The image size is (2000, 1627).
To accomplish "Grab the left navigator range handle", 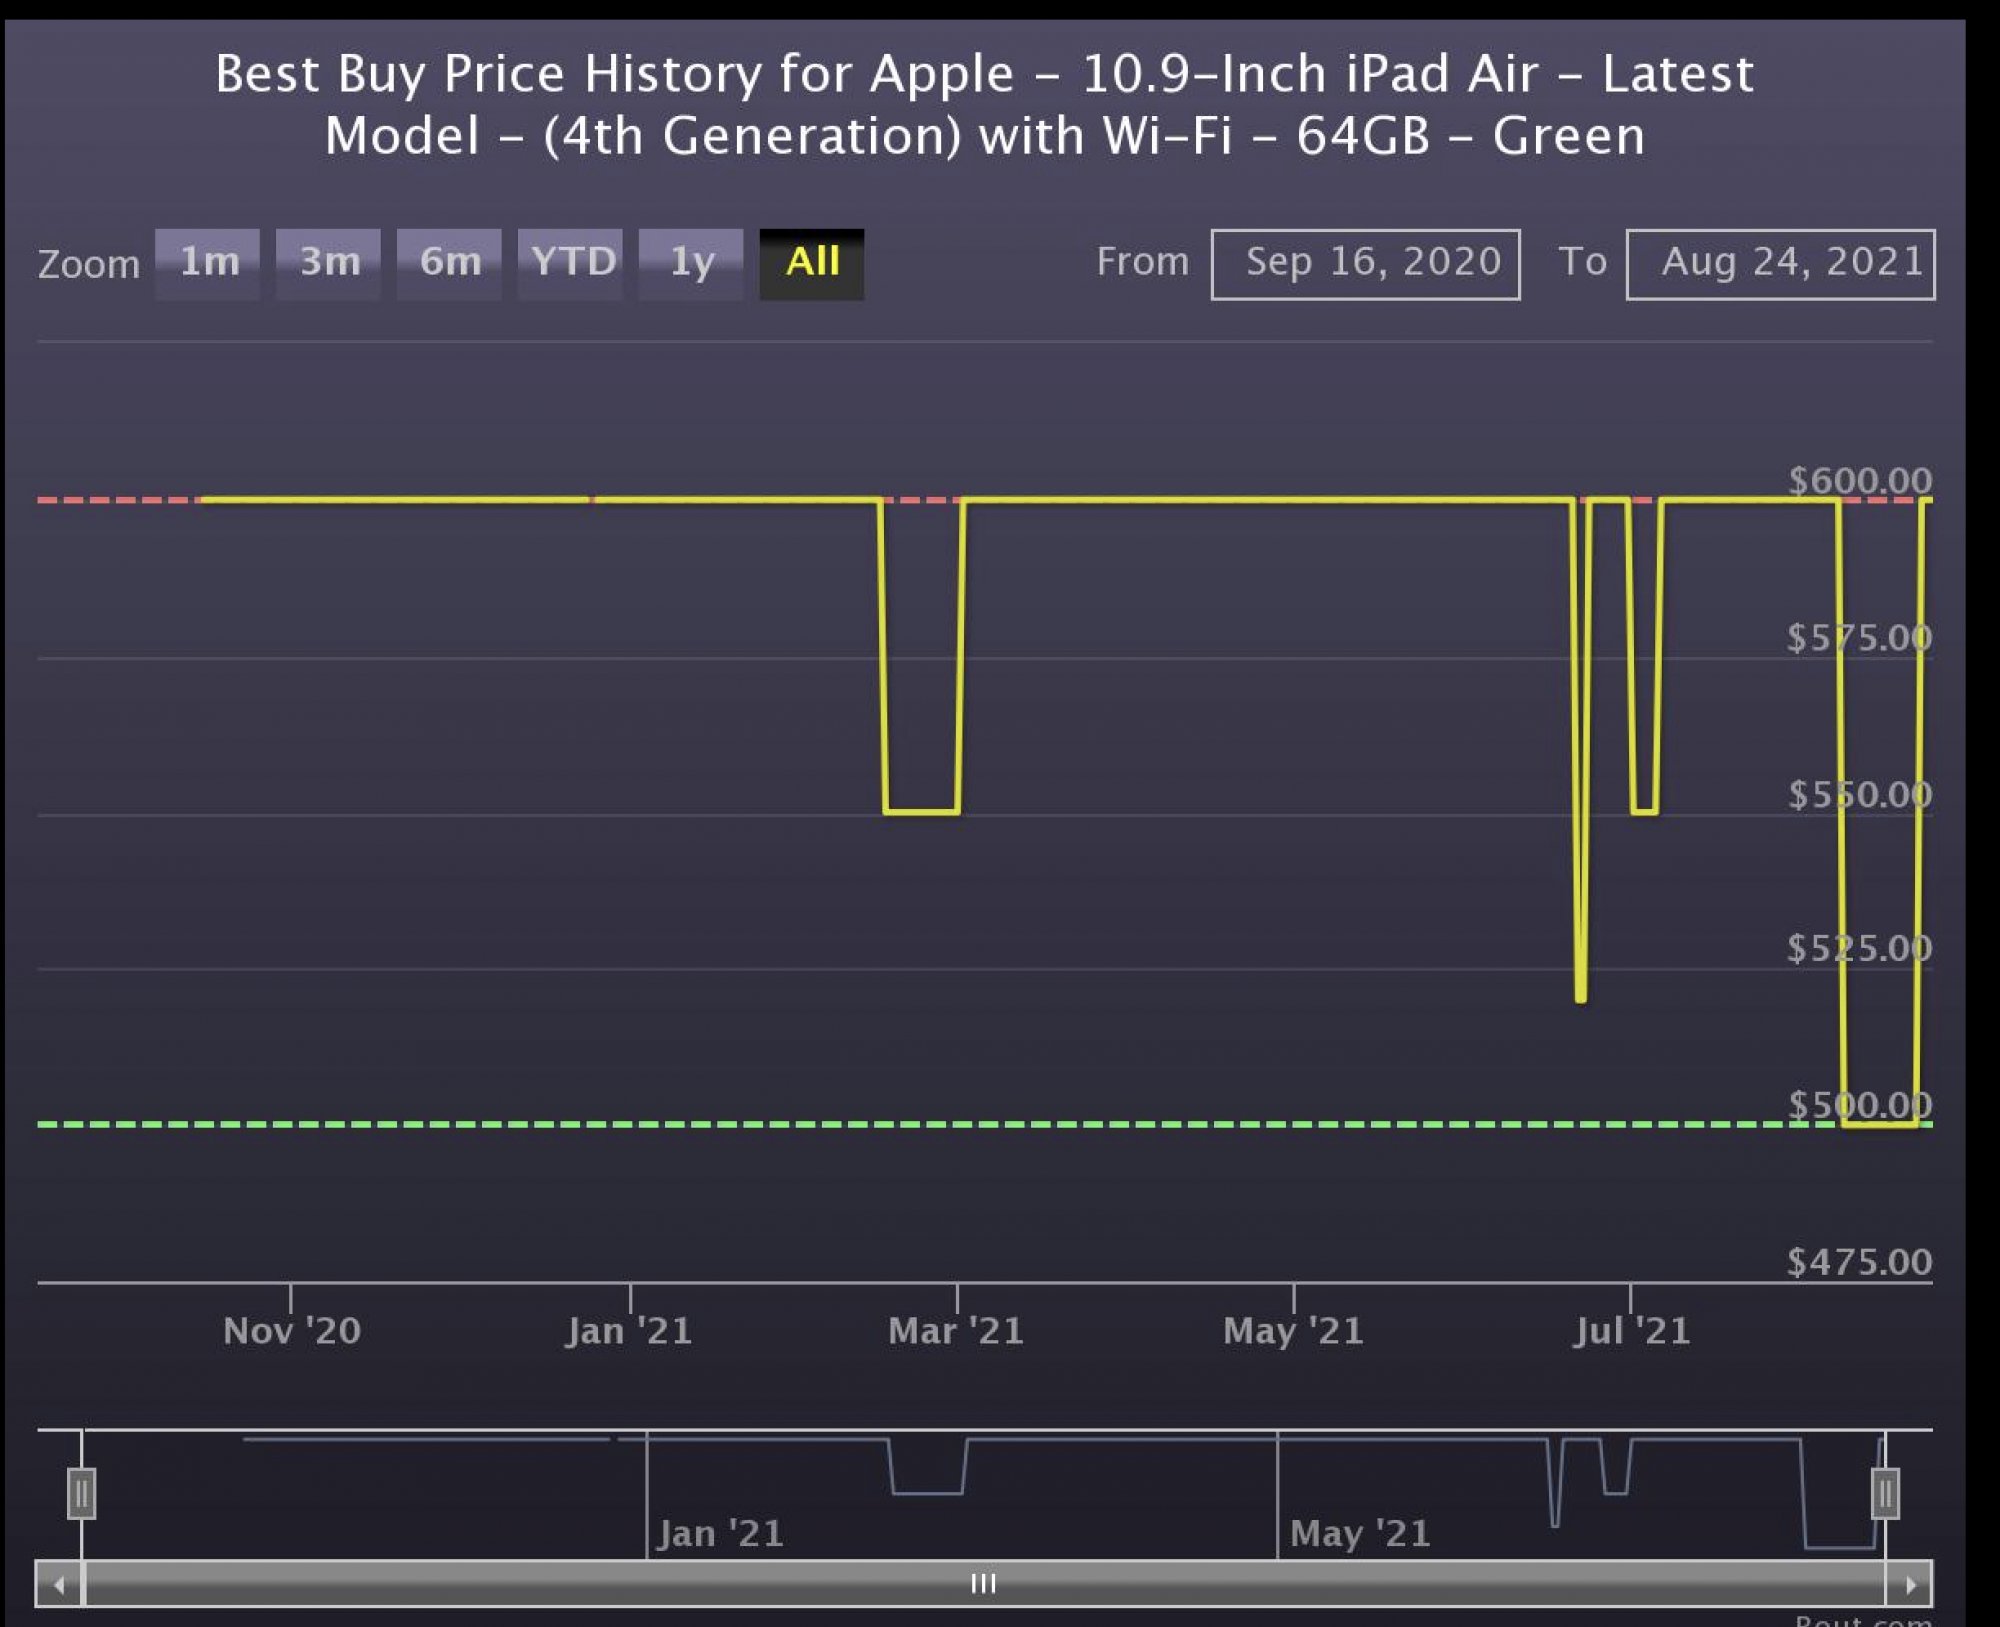I will coord(82,1493).
